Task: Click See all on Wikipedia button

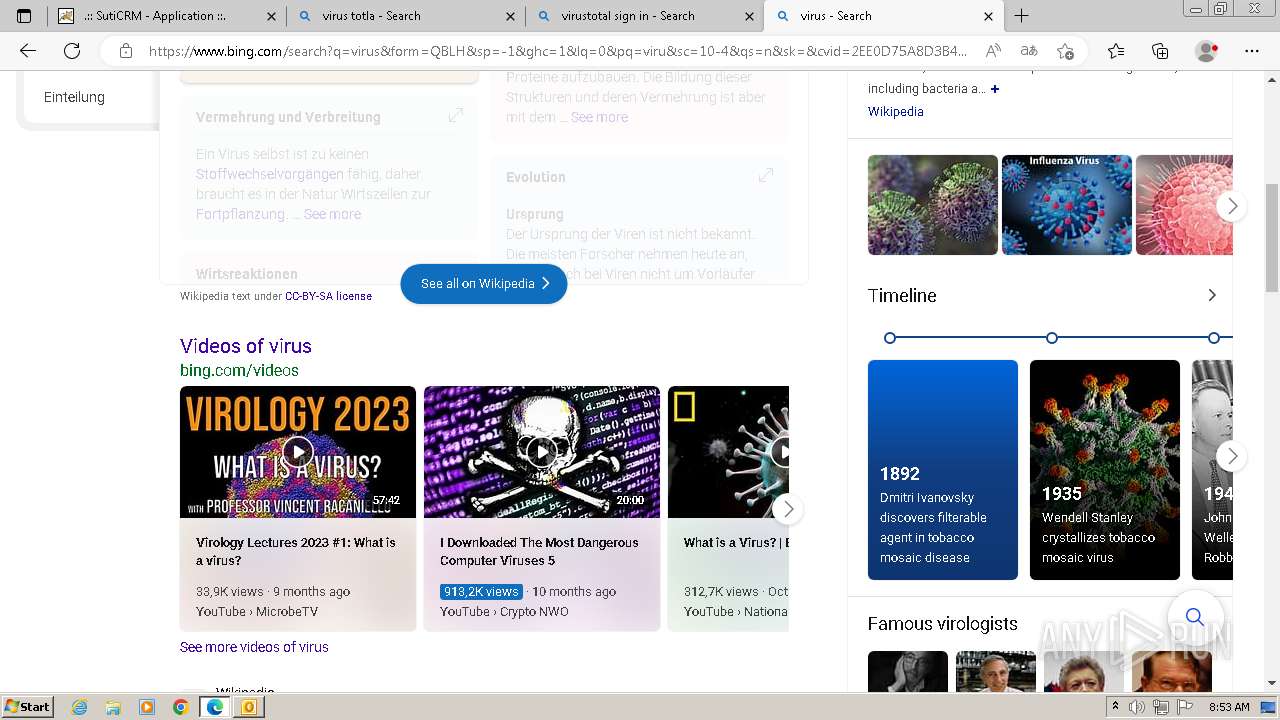Action: point(484,284)
